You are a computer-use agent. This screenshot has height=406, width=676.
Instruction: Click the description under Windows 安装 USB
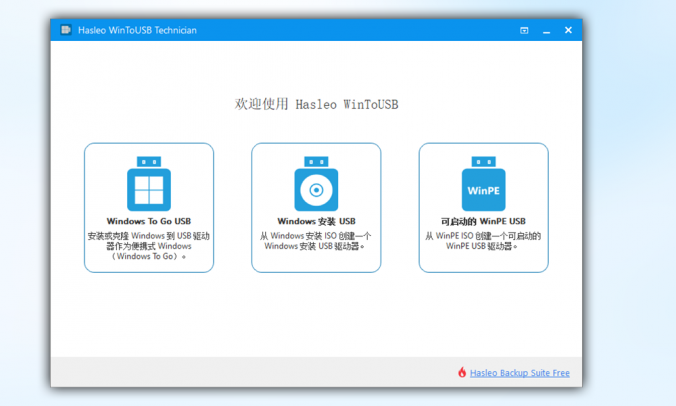[x=315, y=241]
